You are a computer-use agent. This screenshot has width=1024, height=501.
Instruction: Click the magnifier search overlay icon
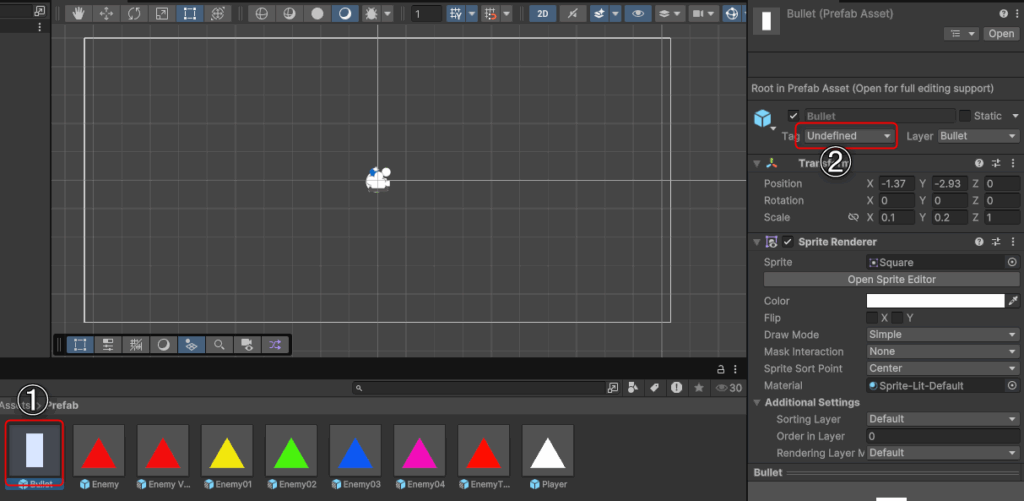click(x=219, y=345)
